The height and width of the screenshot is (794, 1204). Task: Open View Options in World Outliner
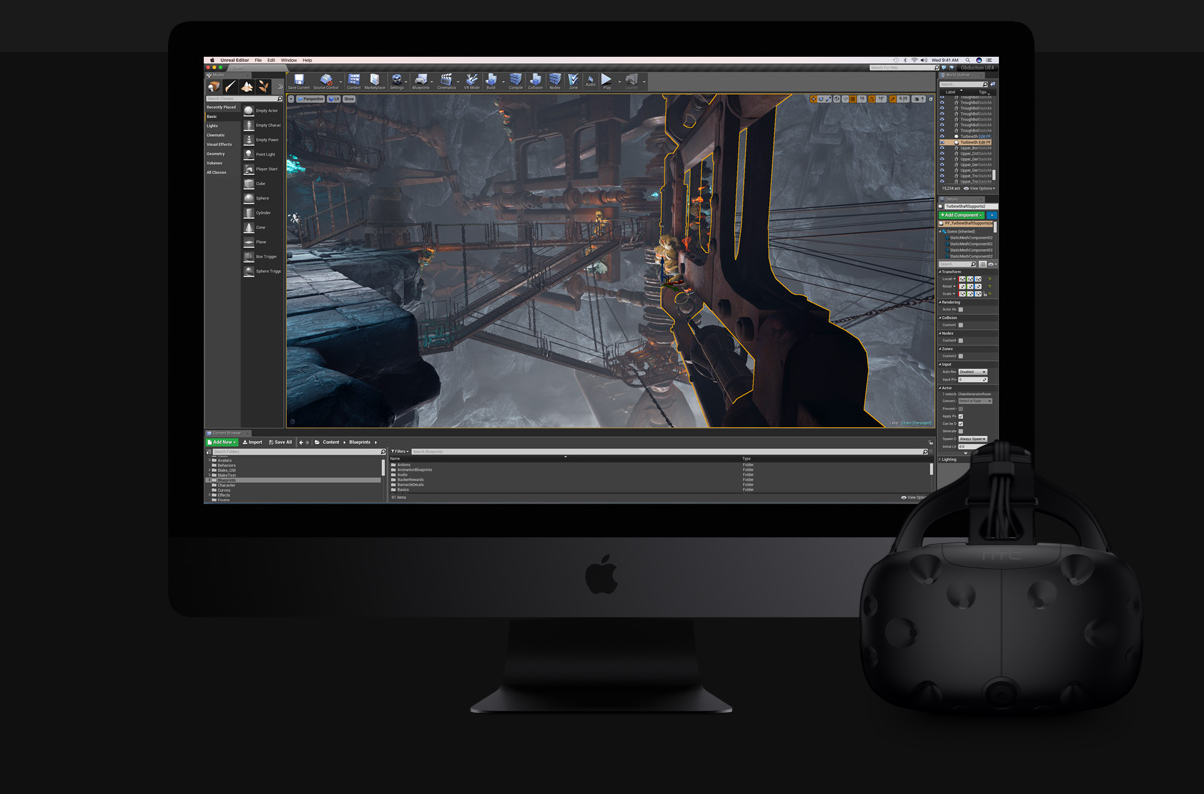click(980, 188)
